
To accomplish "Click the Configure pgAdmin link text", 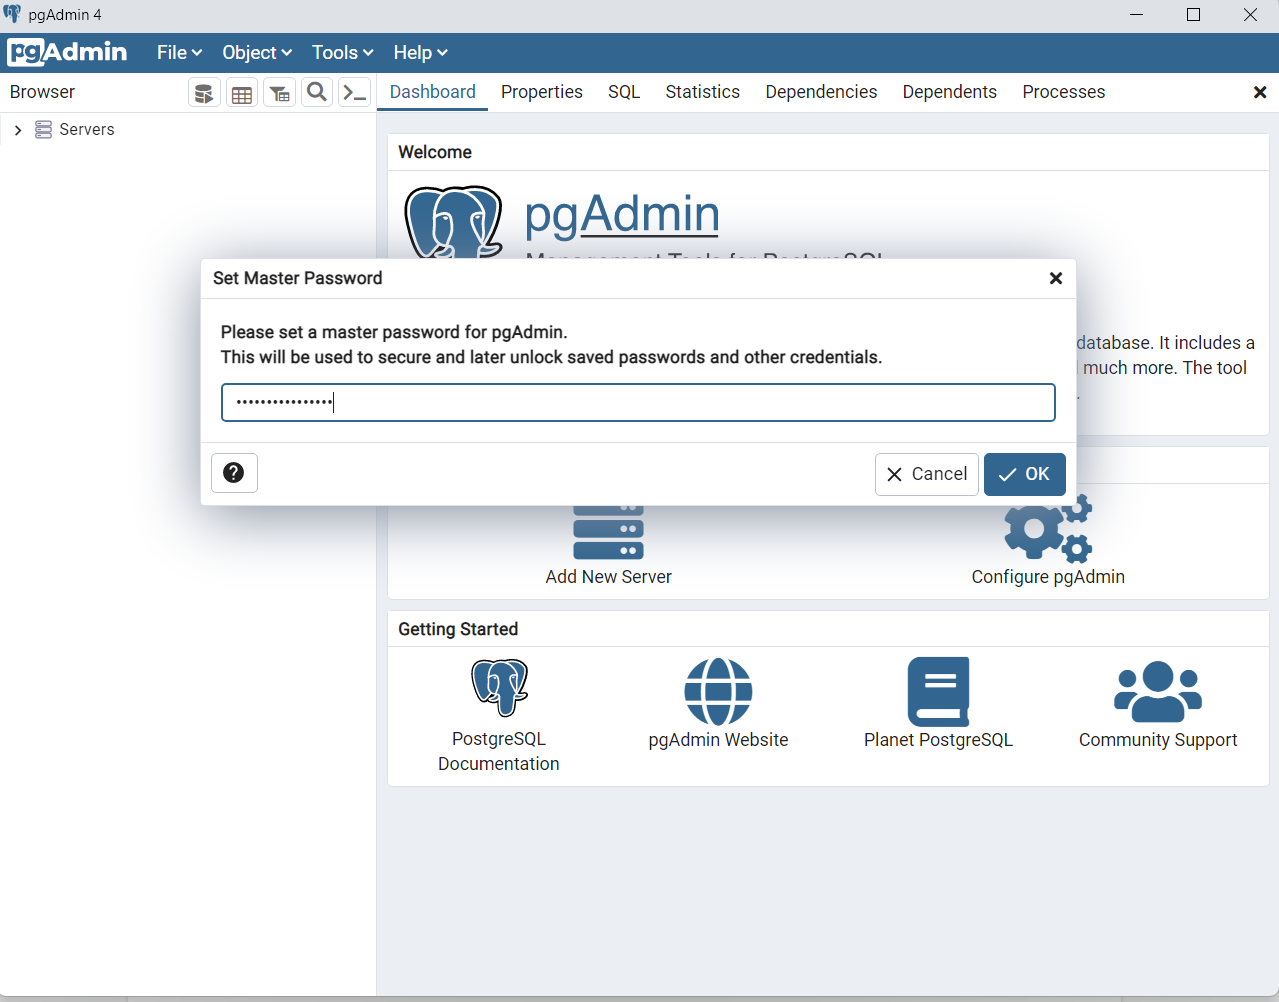I will 1048,577.
